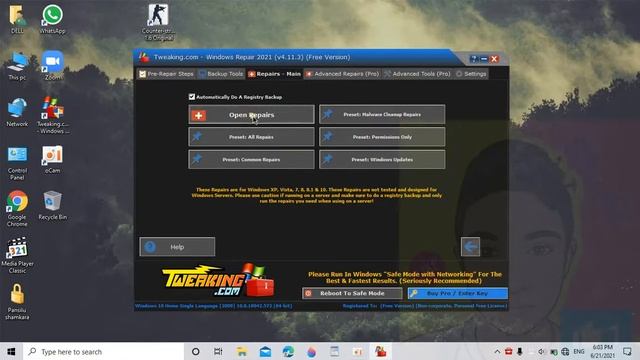Screen dimensions: 640x360
Task: Select the Pansilu shamkara desktop icon
Action: [17, 302]
